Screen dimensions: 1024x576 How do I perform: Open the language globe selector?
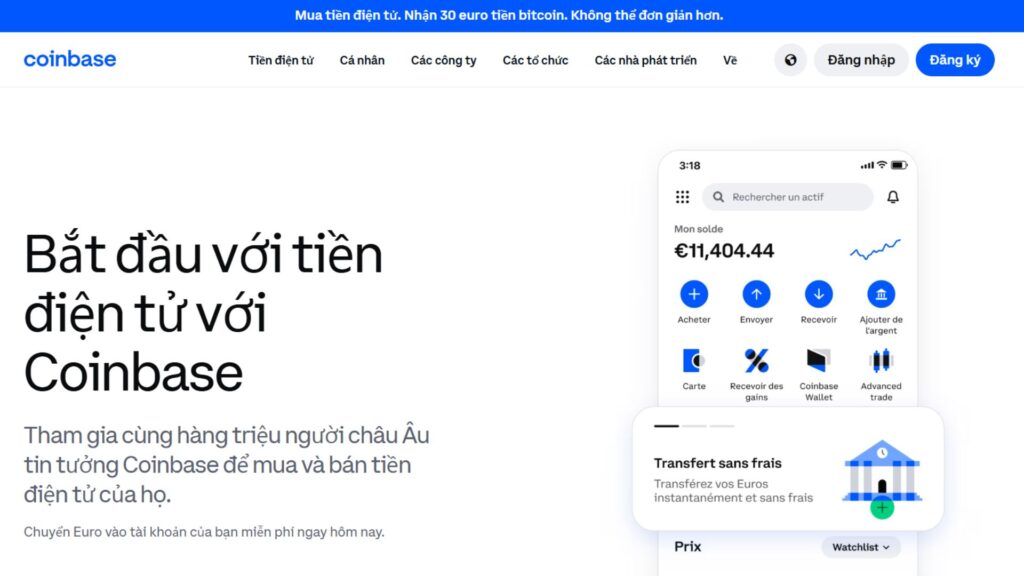pyautogui.click(x=790, y=60)
